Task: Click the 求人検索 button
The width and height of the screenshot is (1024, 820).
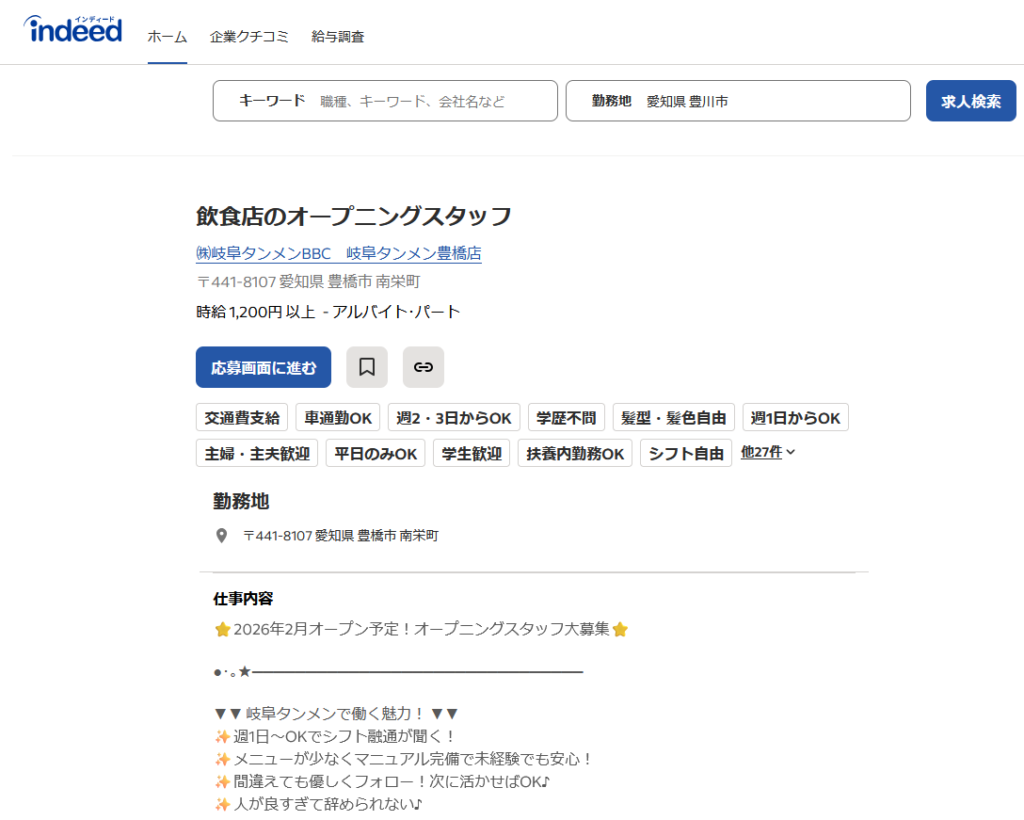Action: click(x=970, y=101)
